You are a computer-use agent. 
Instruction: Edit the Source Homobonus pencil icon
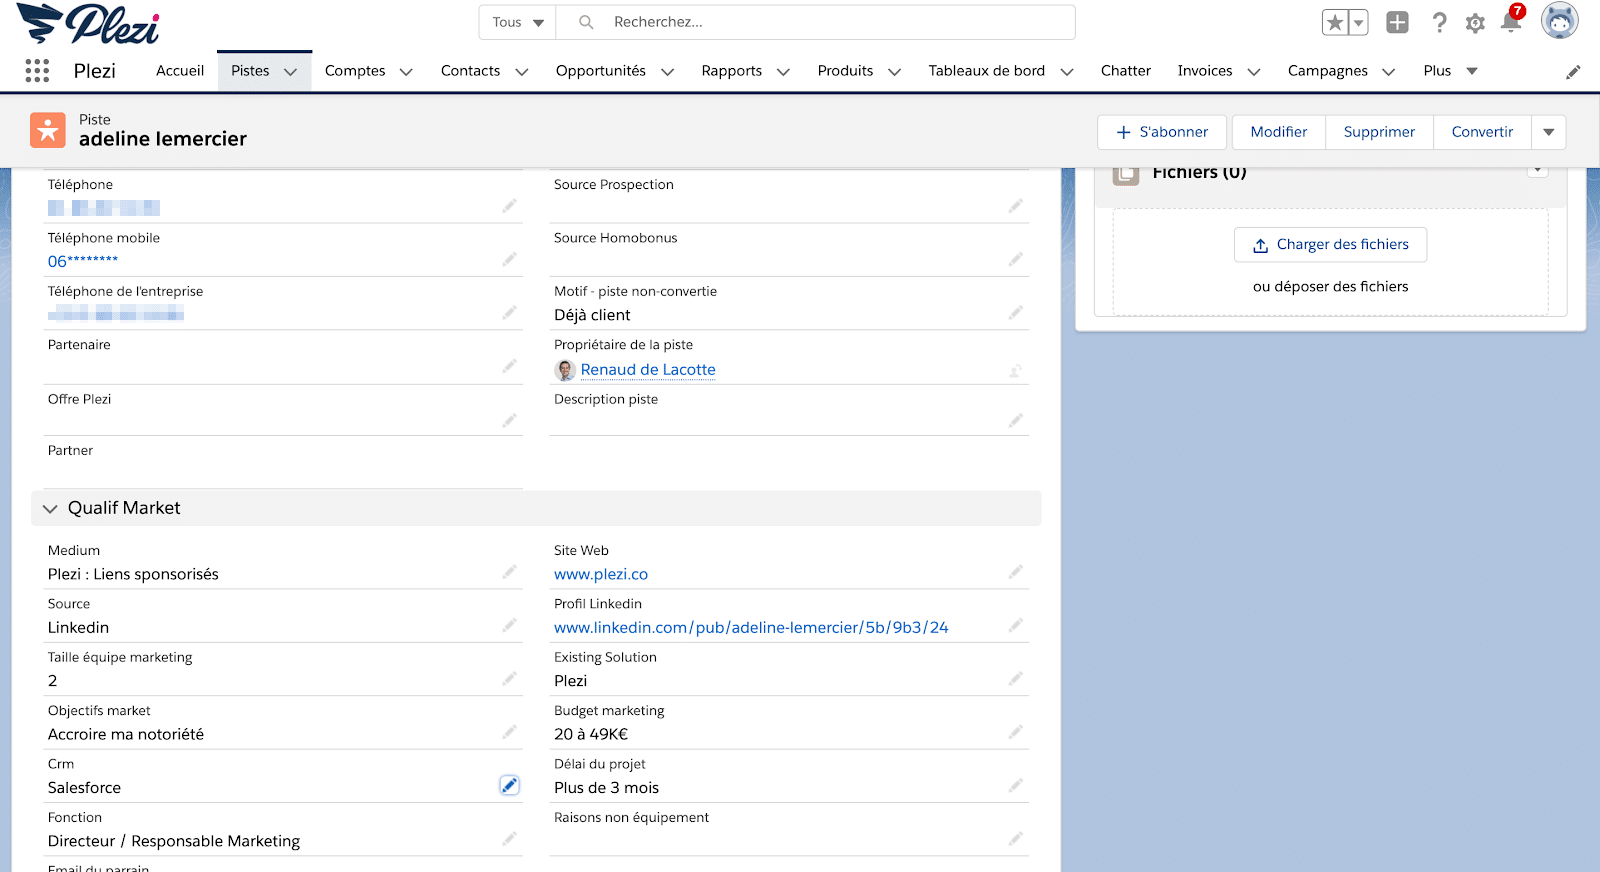coord(1015,259)
